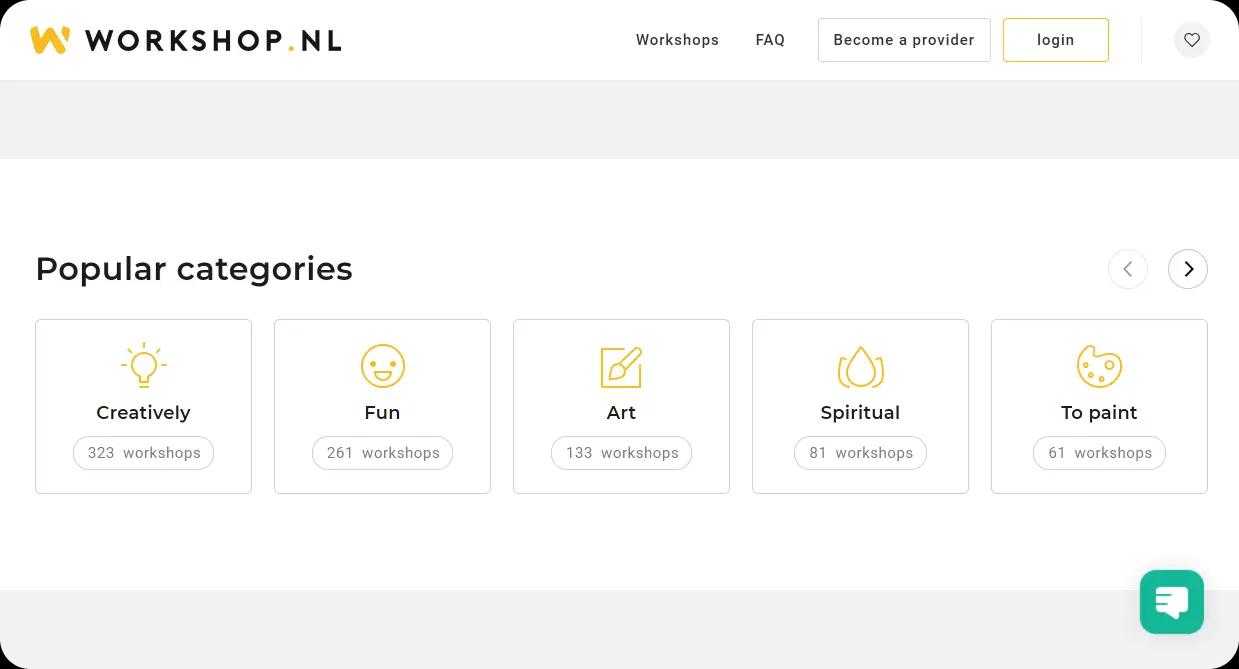Click the WORKSHOP.NL wordmark
This screenshot has height=669, width=1239.
point(213,41)
